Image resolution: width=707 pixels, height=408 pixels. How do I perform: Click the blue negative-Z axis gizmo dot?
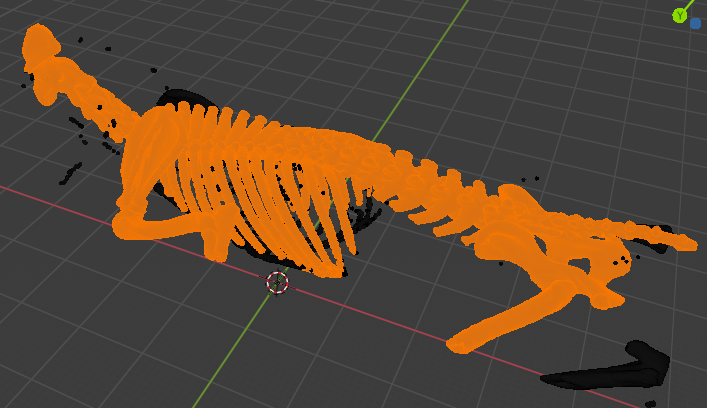tap(695, 23)
